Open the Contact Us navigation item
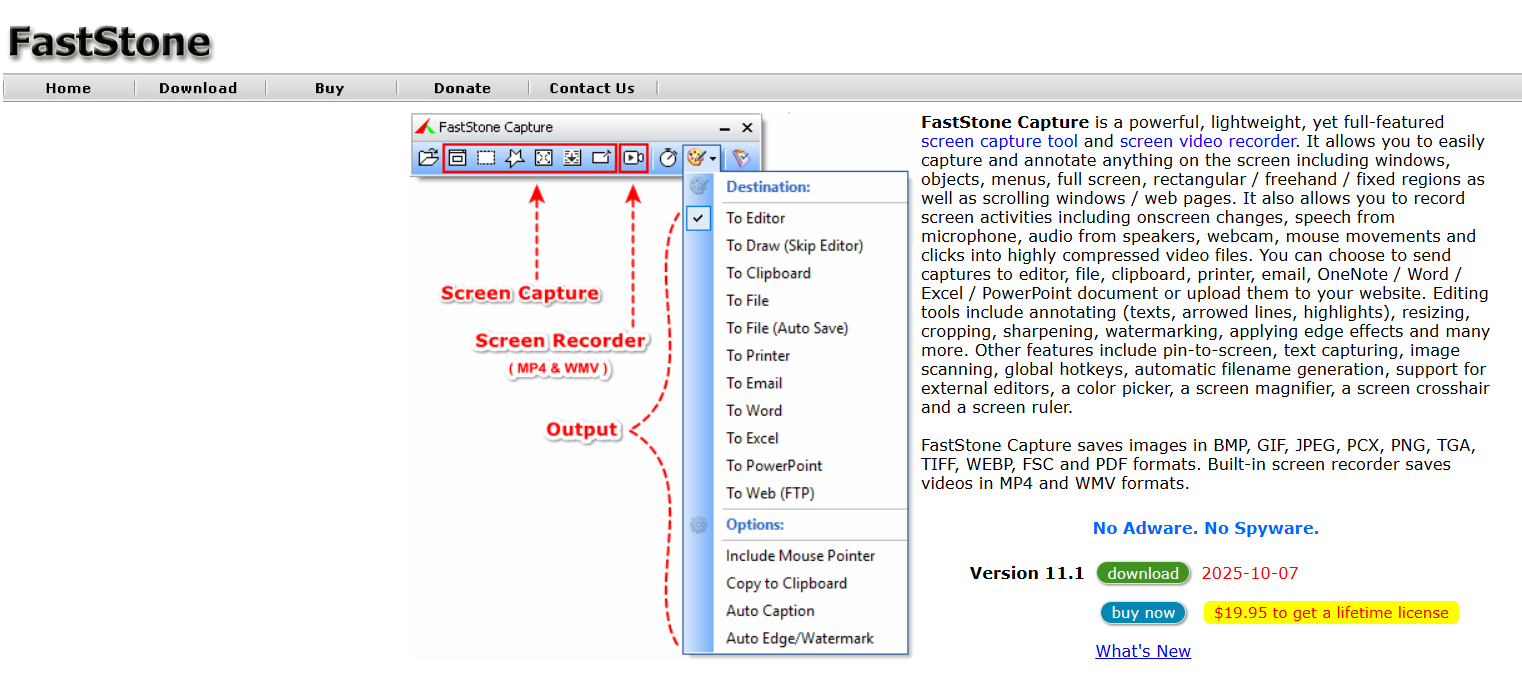1522x681 pixels. click(592, 88)
